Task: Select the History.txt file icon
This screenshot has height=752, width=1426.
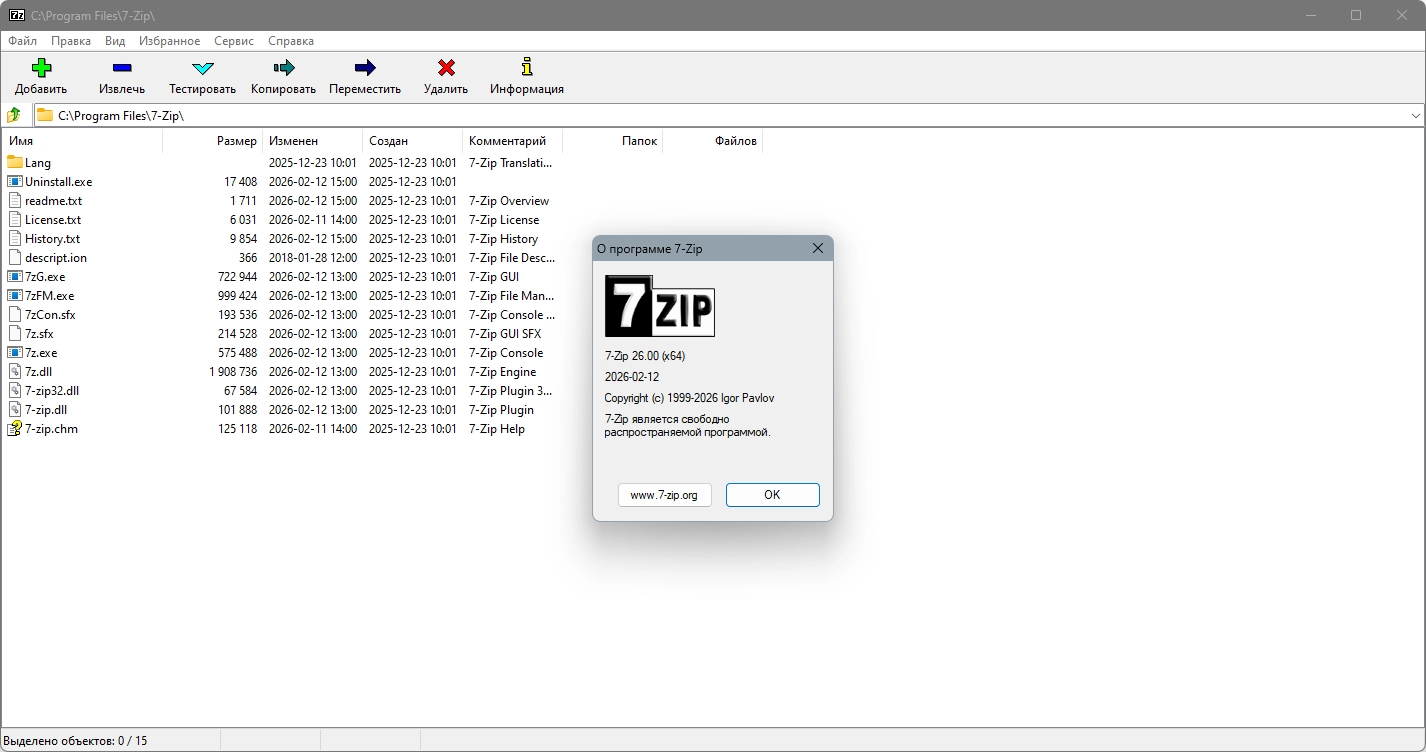Action: [15, 238]
